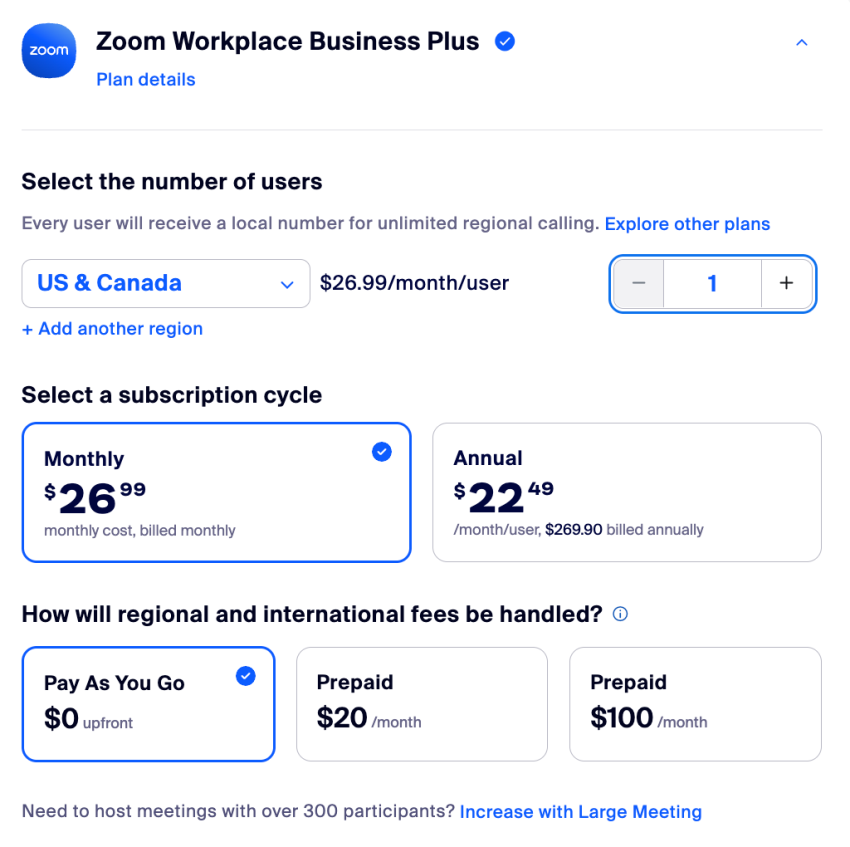The width and height of the screenshot is (850, 847).
Task: Open Explore other plans link
Action: [687, 224]
